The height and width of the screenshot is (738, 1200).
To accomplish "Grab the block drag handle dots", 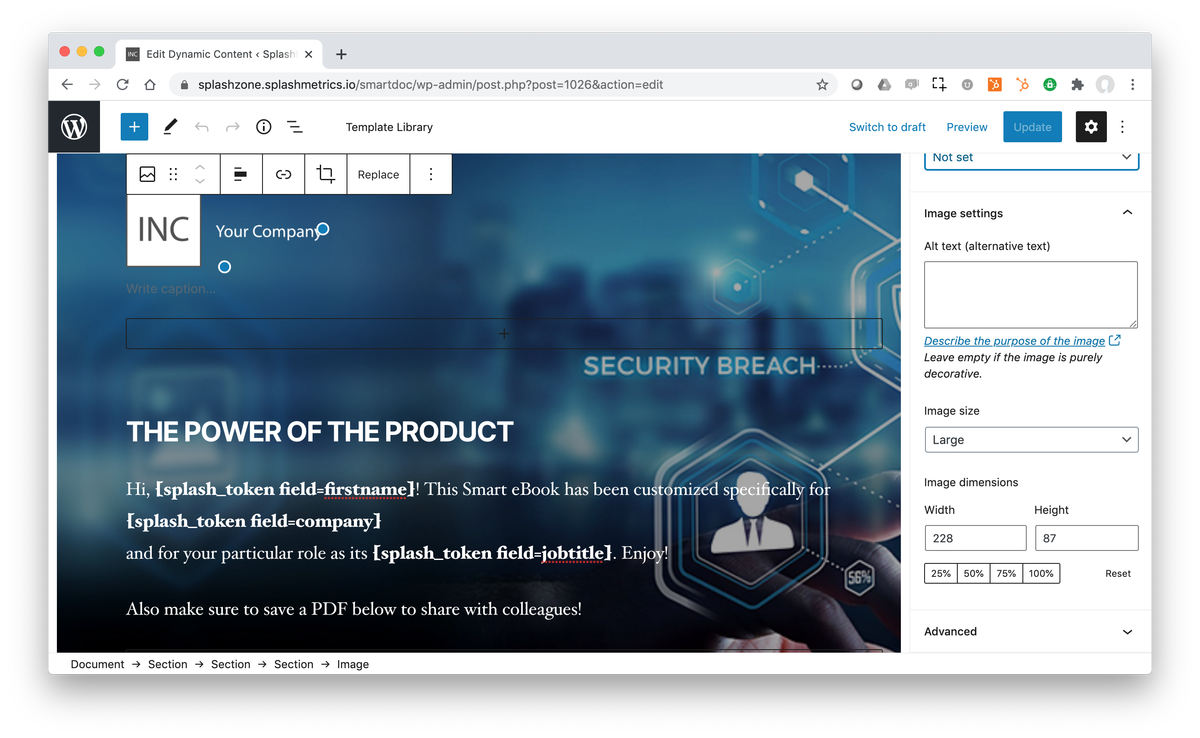I will point(173,174).
